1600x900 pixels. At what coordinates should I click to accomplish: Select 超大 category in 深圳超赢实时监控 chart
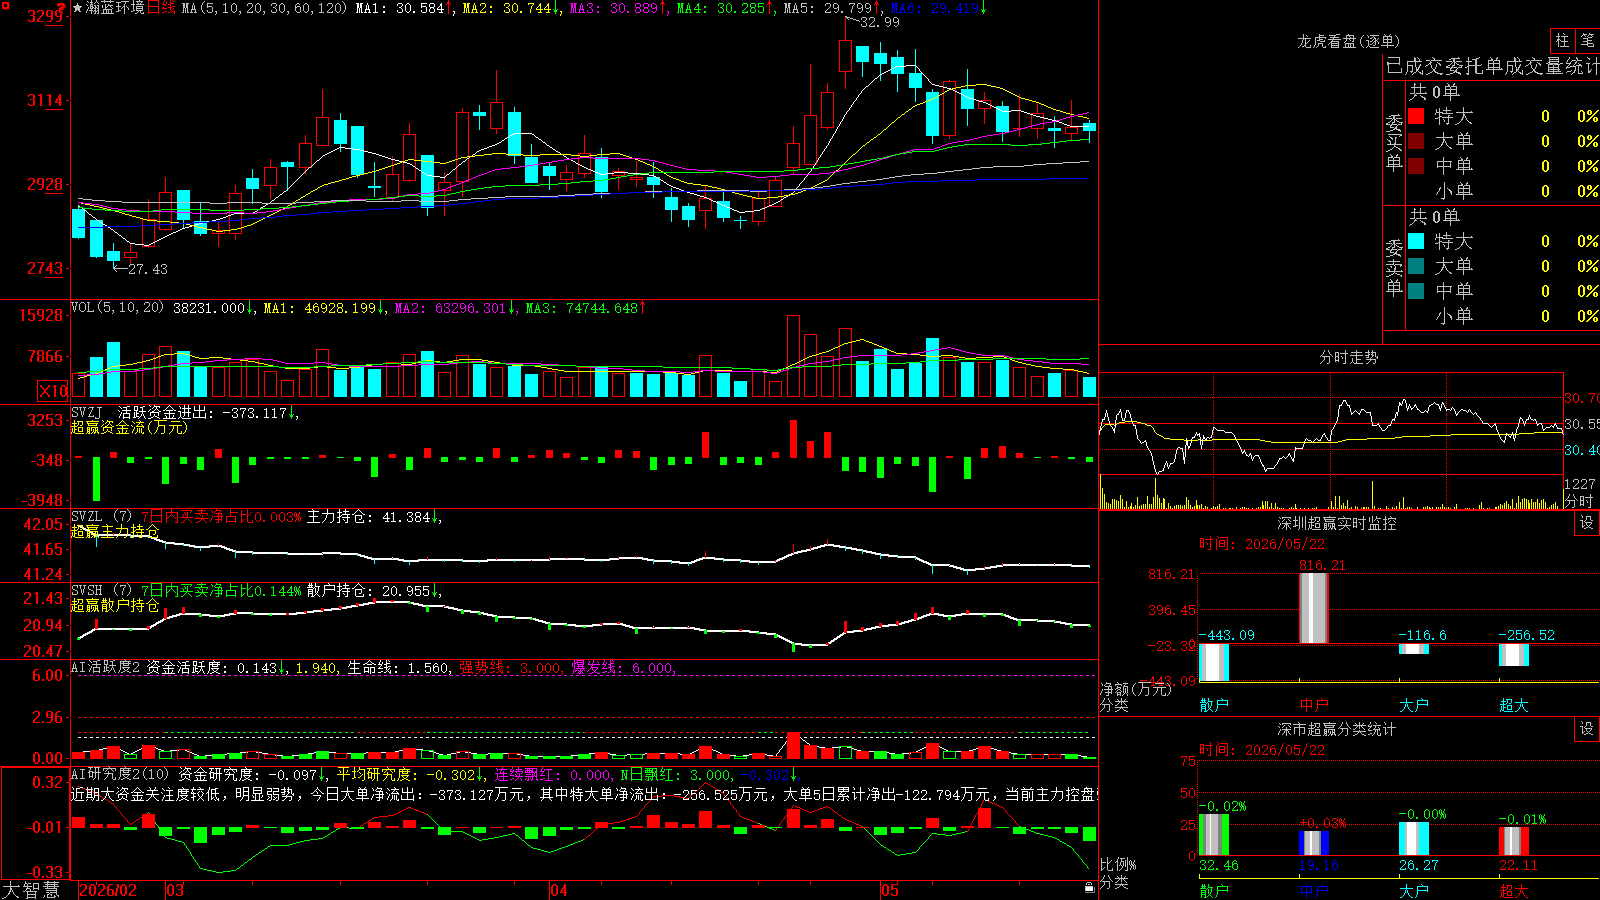[1514, 705]
